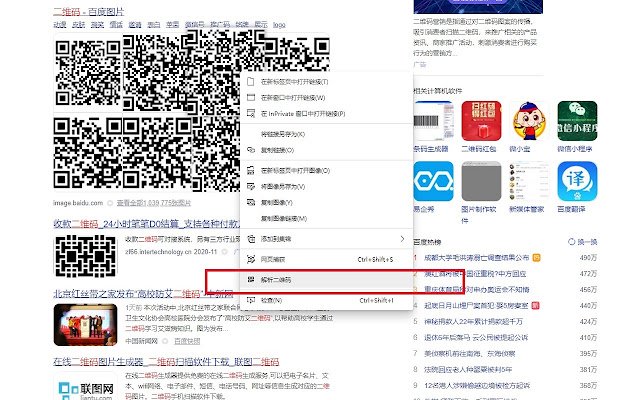Select "网页捕获" web capture entry
Screen dimensions: 640x400
[x=327, y=259]
